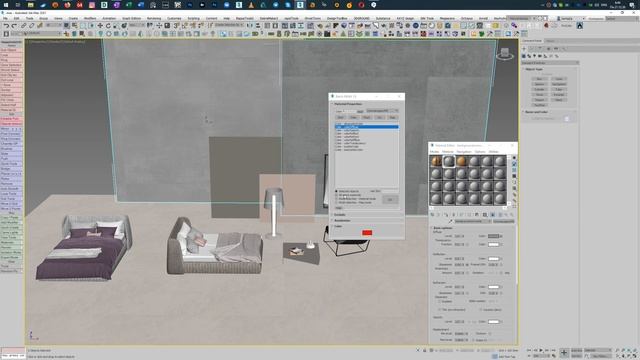The height and width of the screenshot is (360, 640).
Task: Open the dropdown at top of script dialog
Action: (x=382, y=111)
